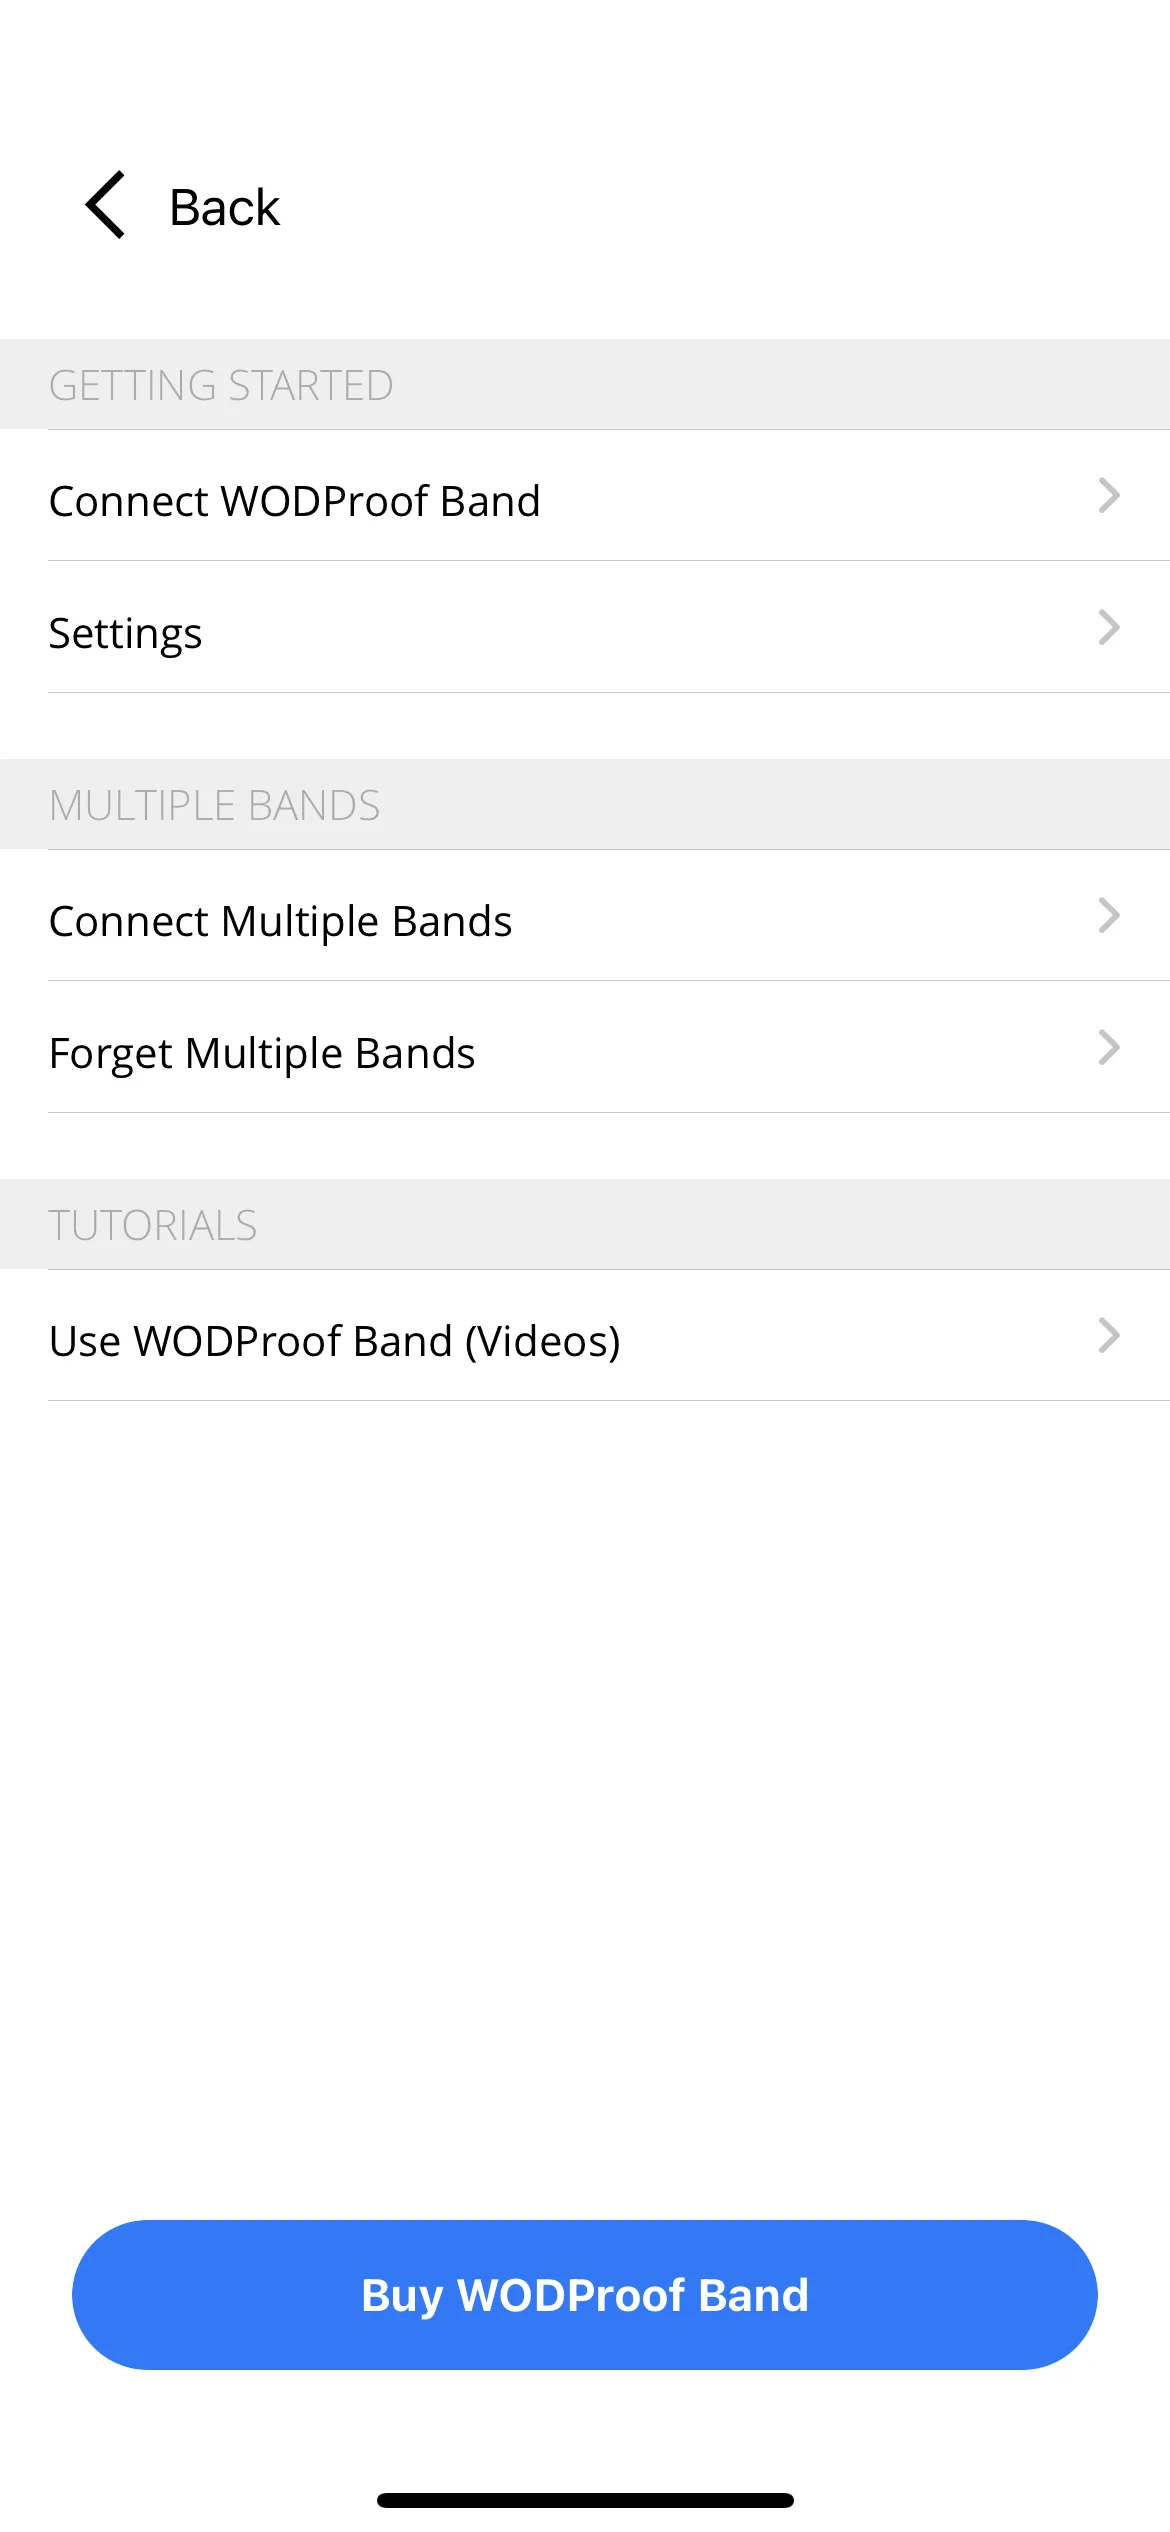Tap chevron next to Connect Multiple Bands
Screen dimensions: 1170x2532
[1108, 916]
